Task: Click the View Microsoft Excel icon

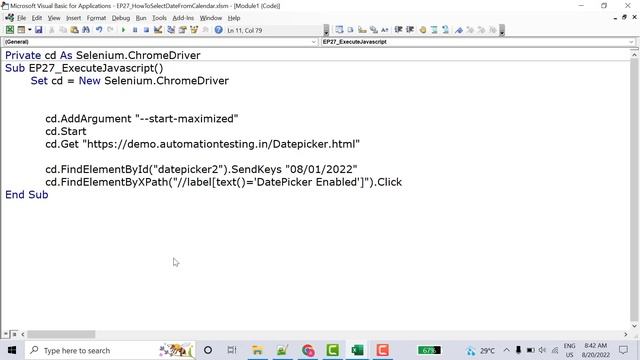Action: pos(10,30)
